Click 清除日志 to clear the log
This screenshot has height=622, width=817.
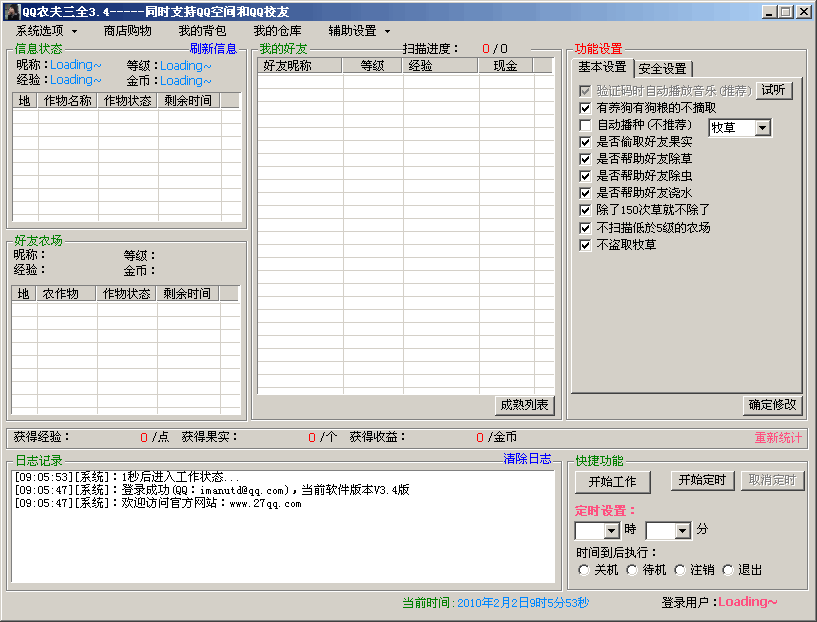(x=527, y=459)
